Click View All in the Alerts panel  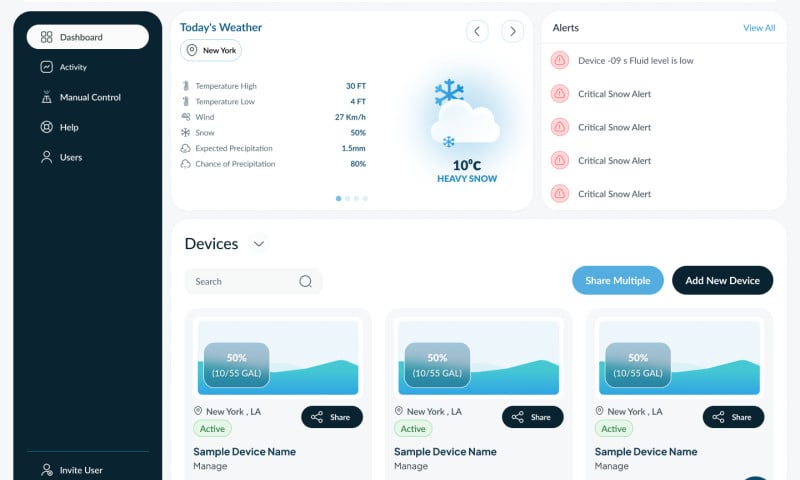pos(759,28)
